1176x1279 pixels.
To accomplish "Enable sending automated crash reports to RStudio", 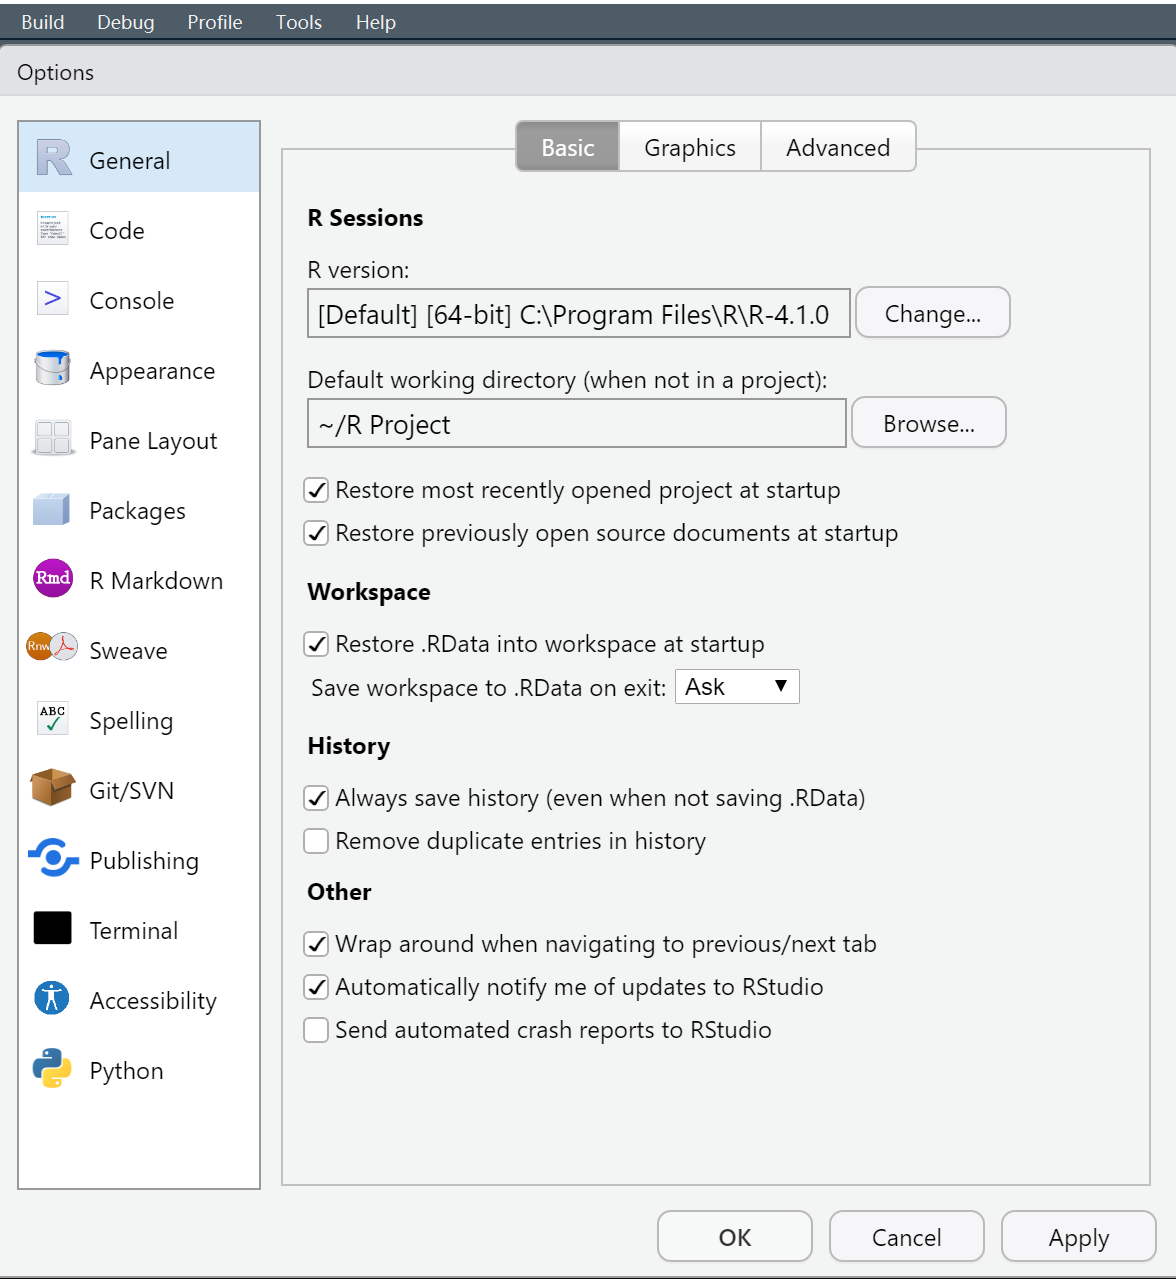I will [316, 1030].
